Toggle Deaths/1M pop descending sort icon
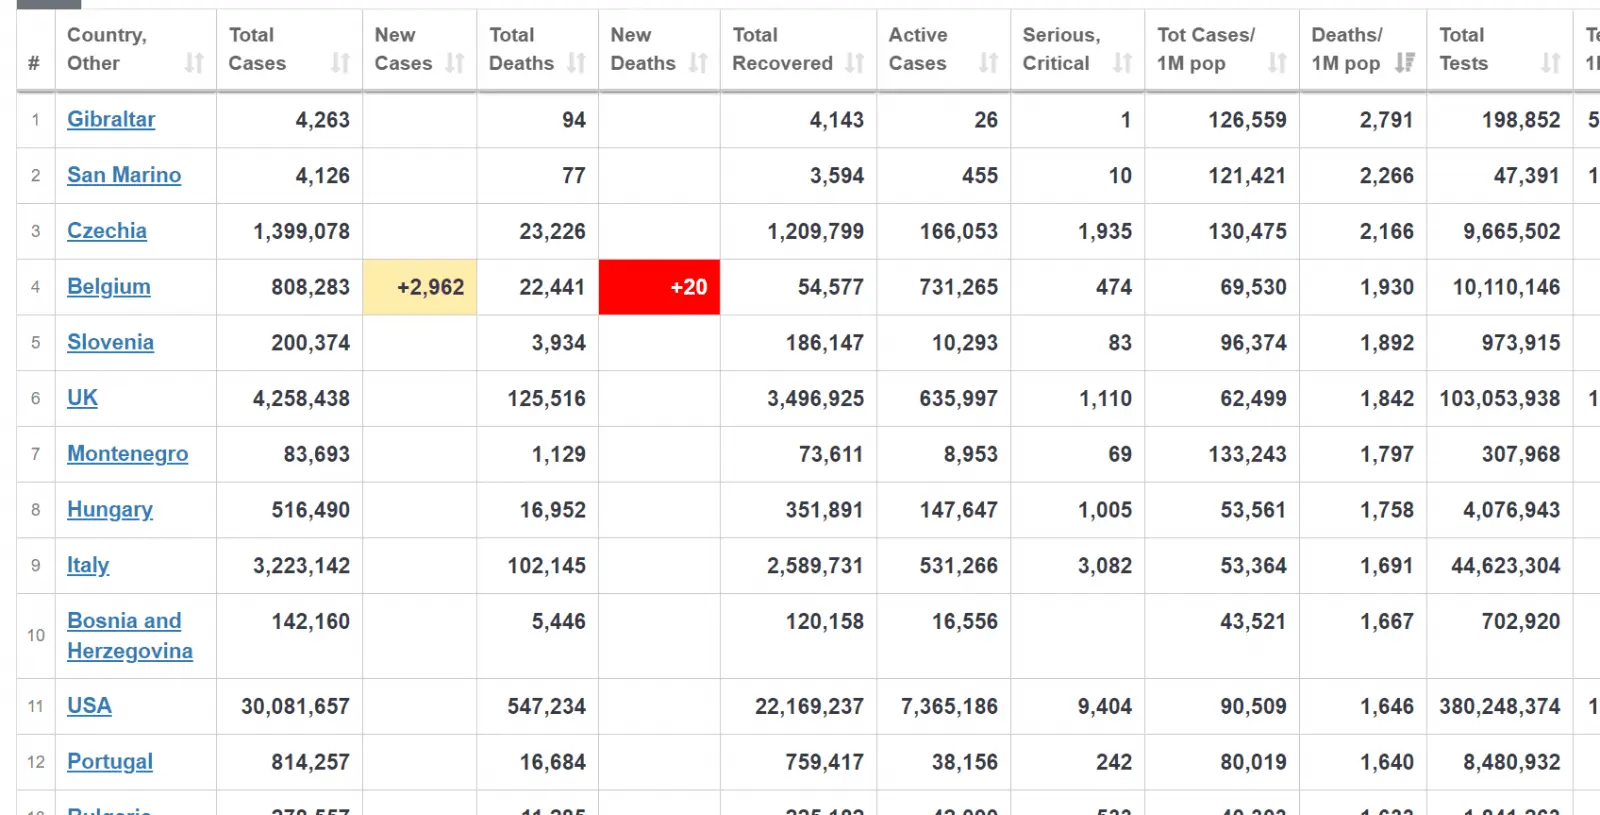Image resolution: width=1600 pixels, height=815 pixels. pos(1405,64)
